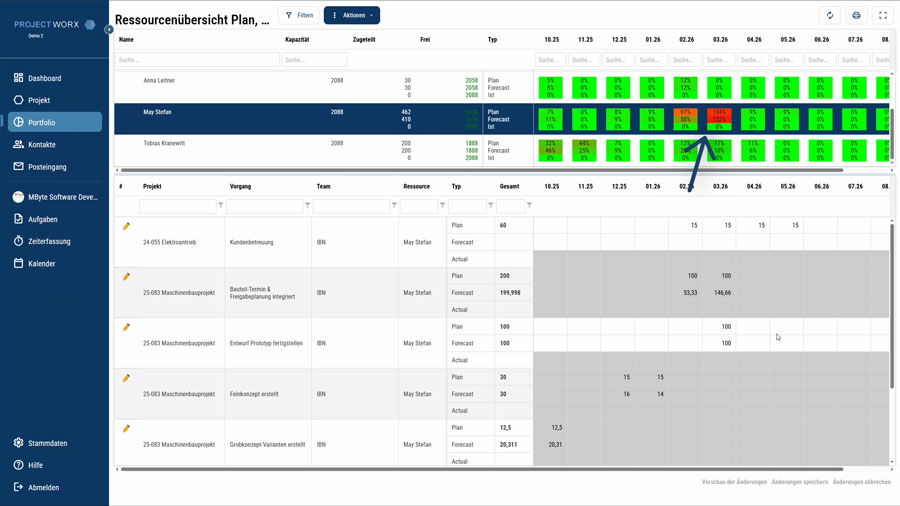Screen dimensions: 900x506
Task: Open the filter icon beside Projekt column filter
Action: (x=221, y=206)
